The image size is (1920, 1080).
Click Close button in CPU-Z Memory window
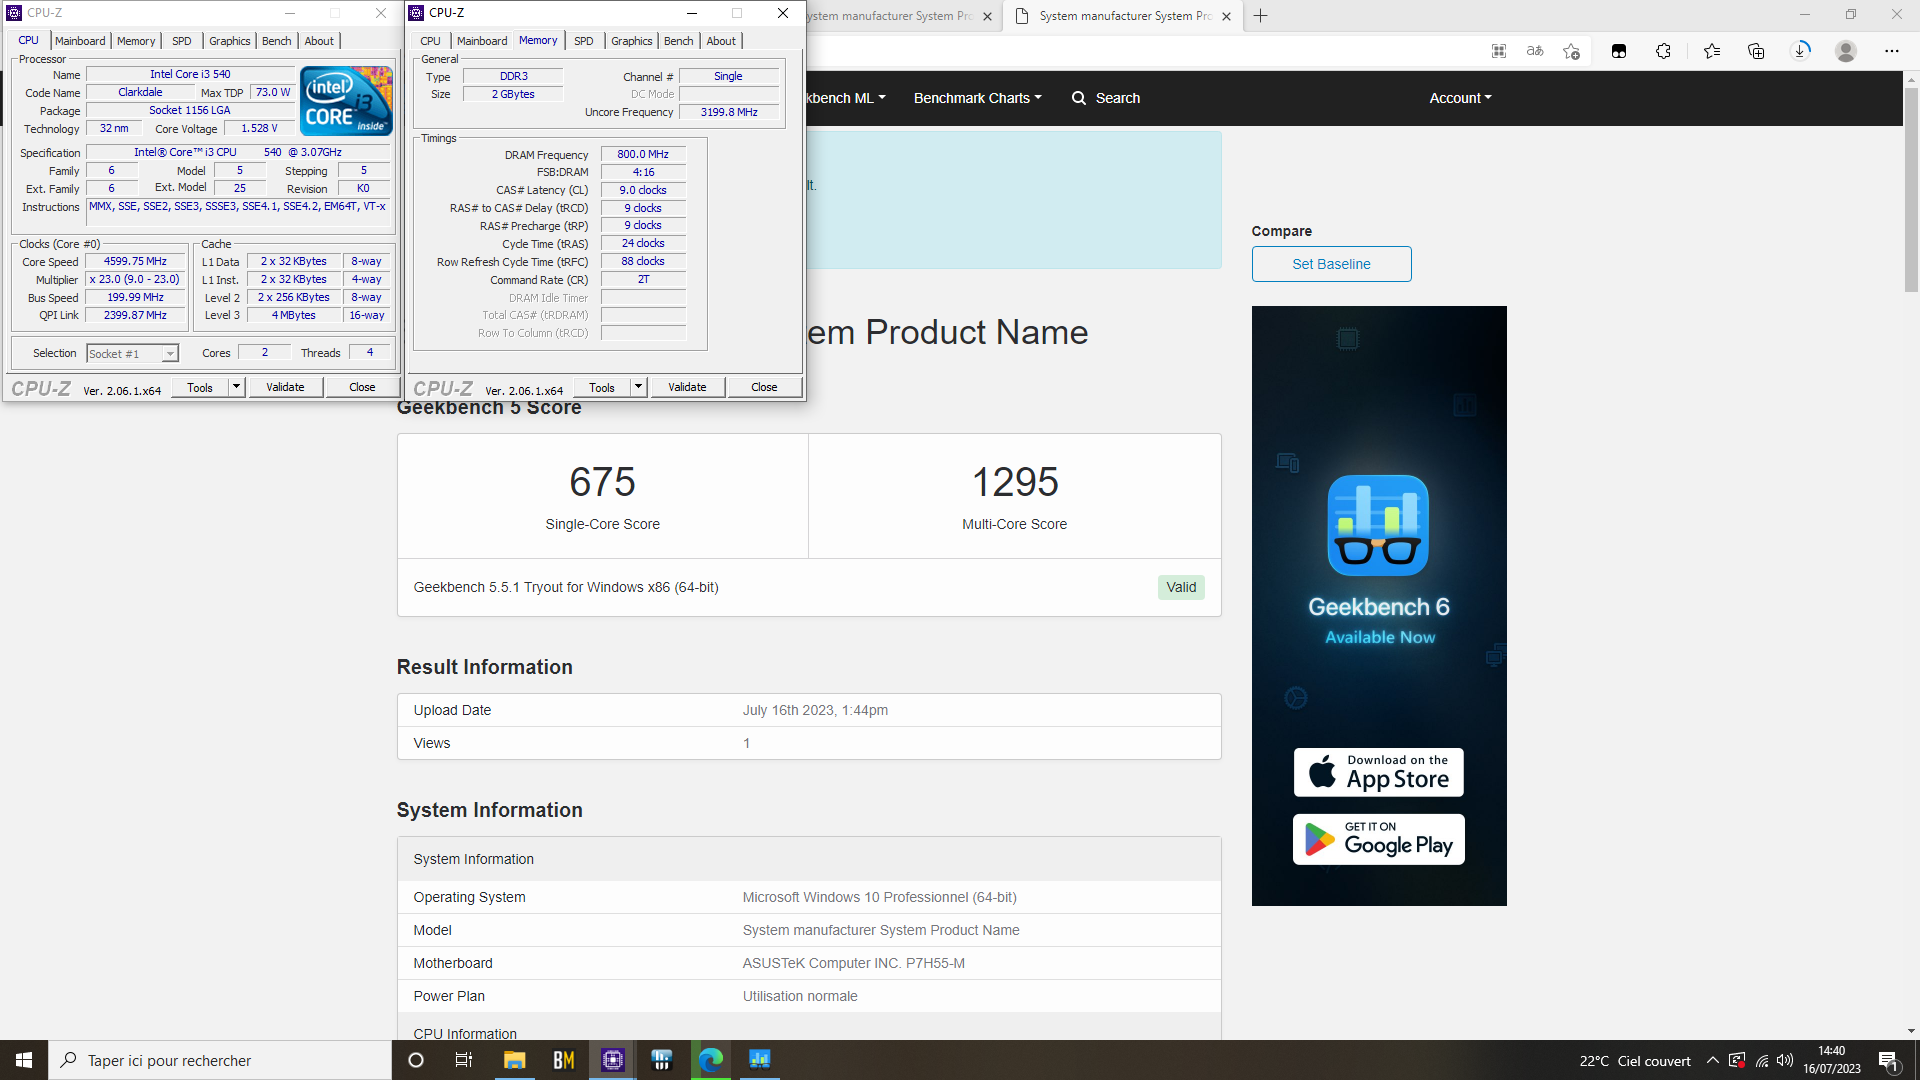click(x=764, y=387)
